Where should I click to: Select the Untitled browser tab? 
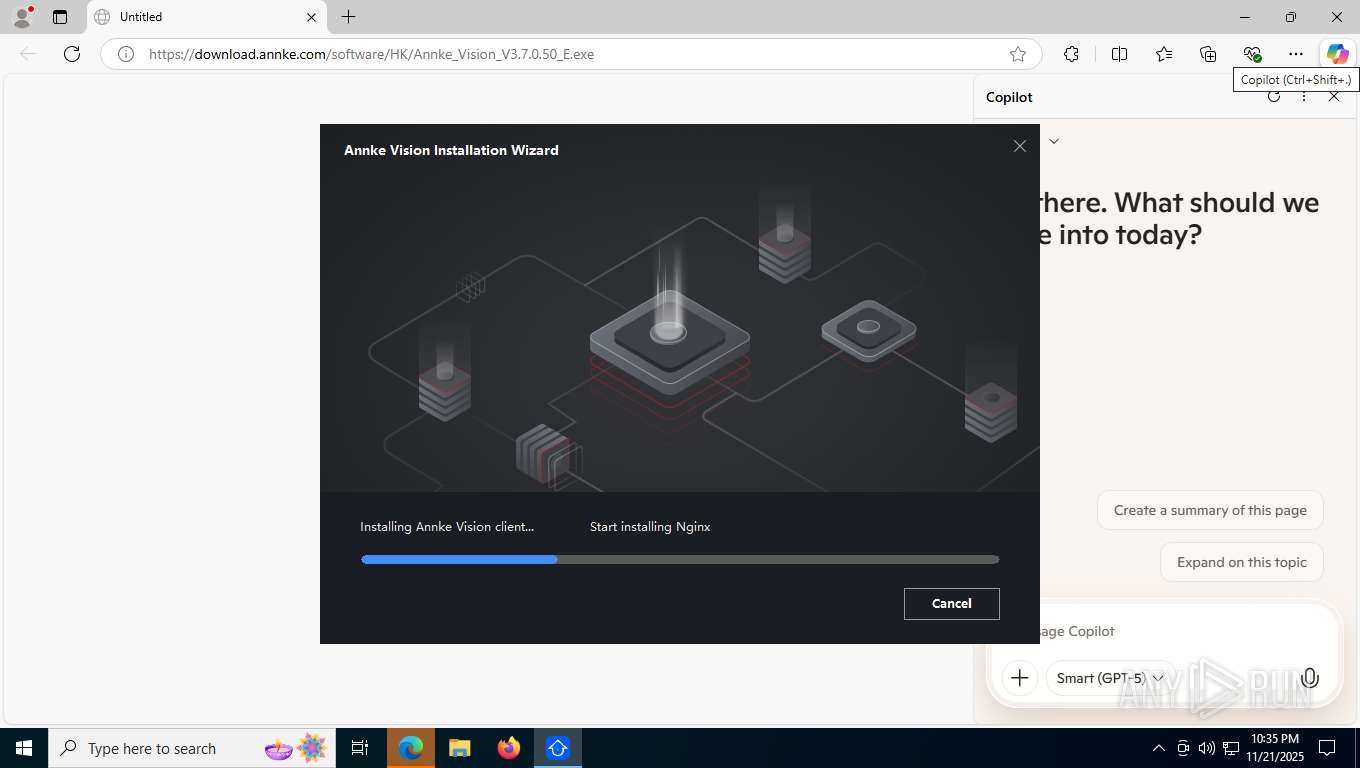click(x=207, y=17)
